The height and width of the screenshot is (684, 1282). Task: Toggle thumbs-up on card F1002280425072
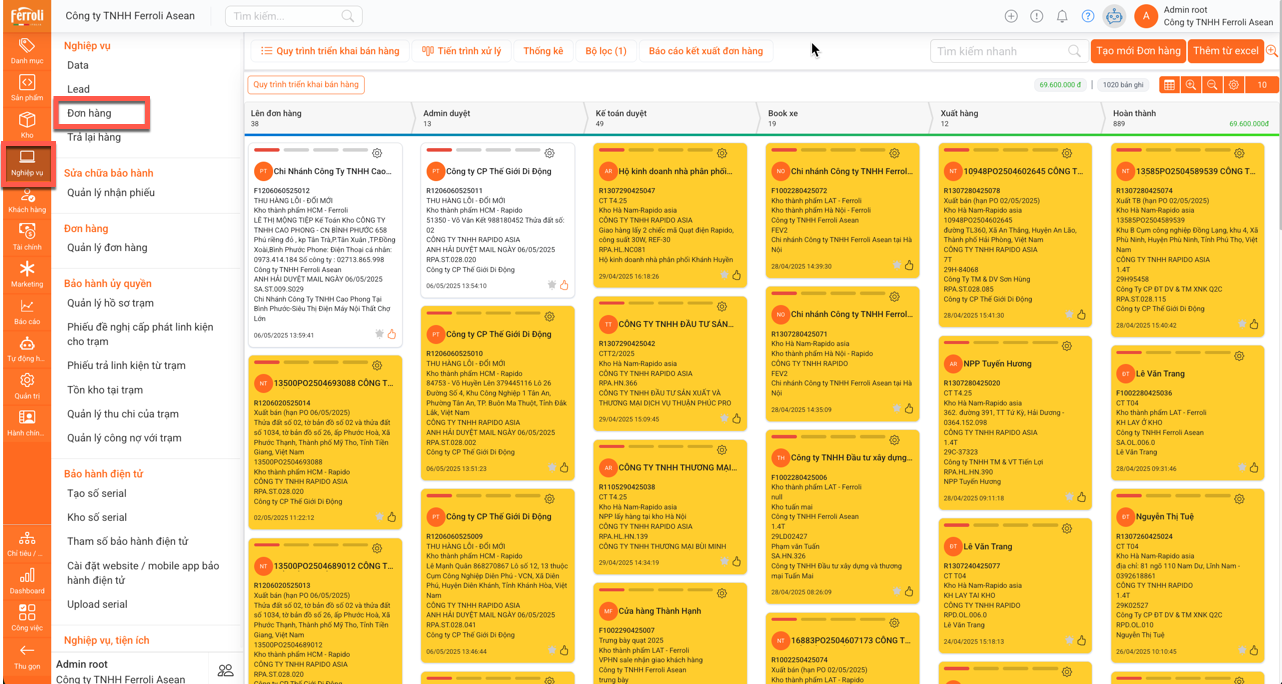tap(909, 265)
